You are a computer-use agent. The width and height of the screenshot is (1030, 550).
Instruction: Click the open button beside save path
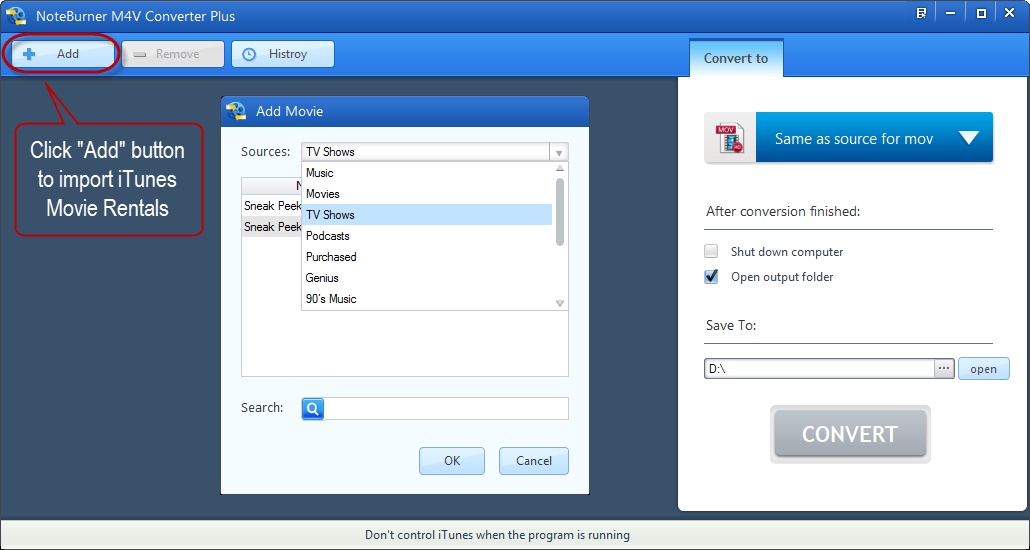[x=983, y=369]
